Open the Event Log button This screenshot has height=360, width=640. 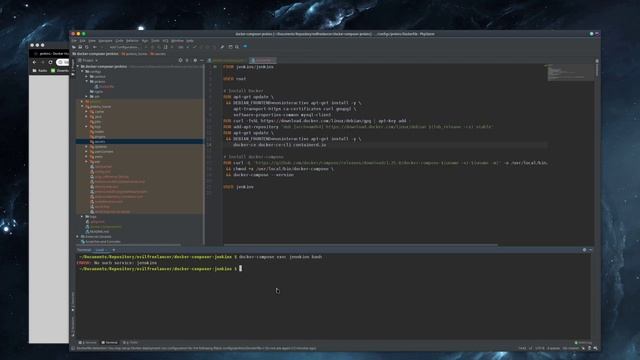tap(583, 342)
